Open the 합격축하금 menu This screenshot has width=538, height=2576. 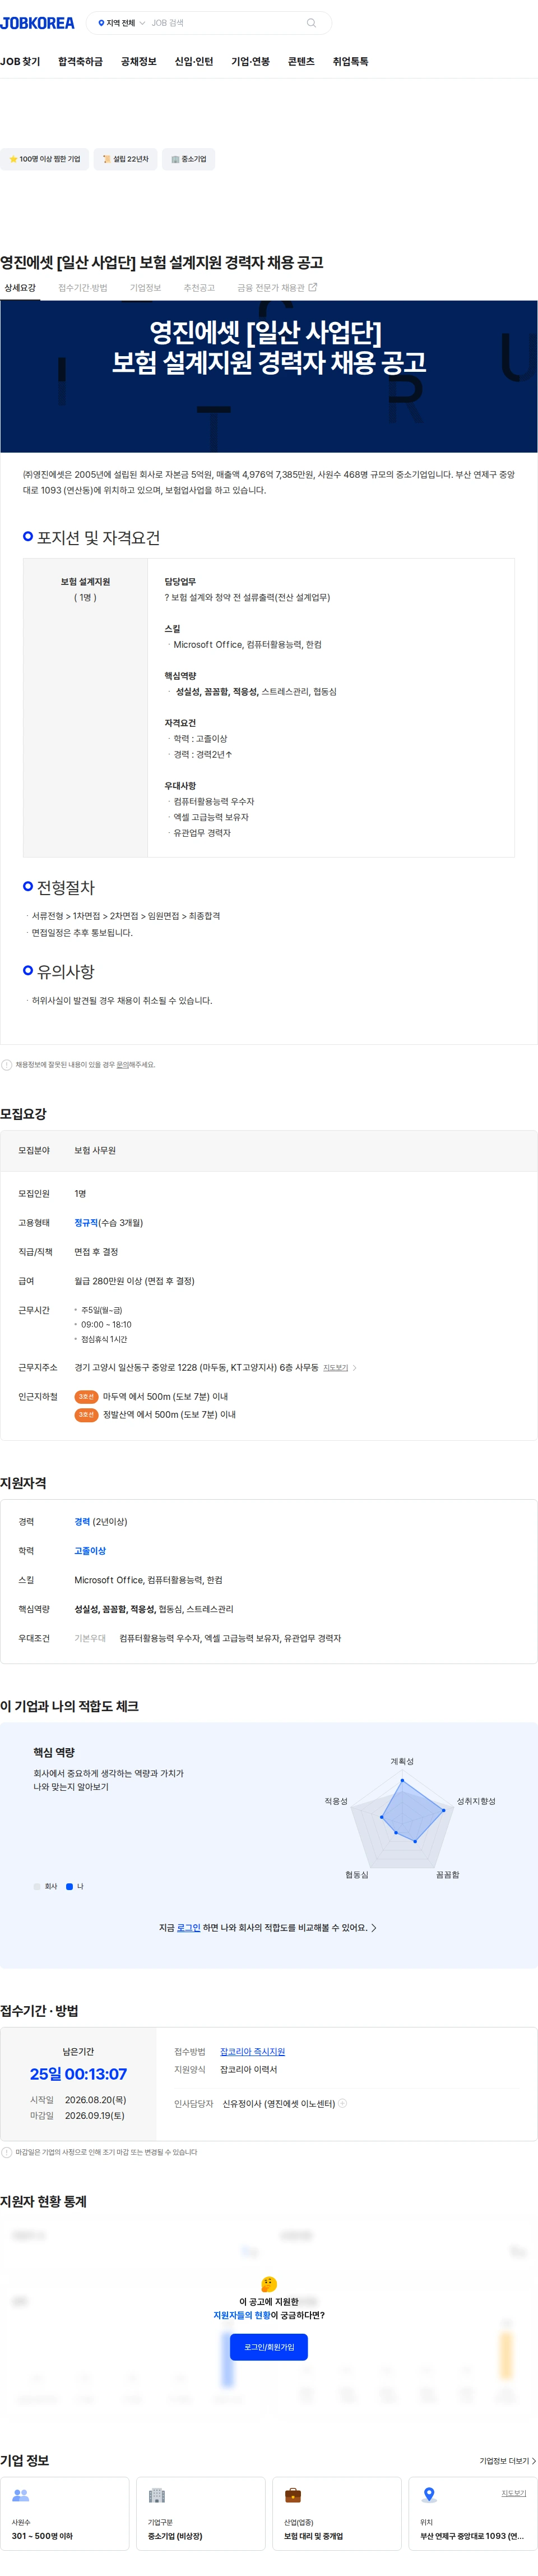click(x=80, y=61)
